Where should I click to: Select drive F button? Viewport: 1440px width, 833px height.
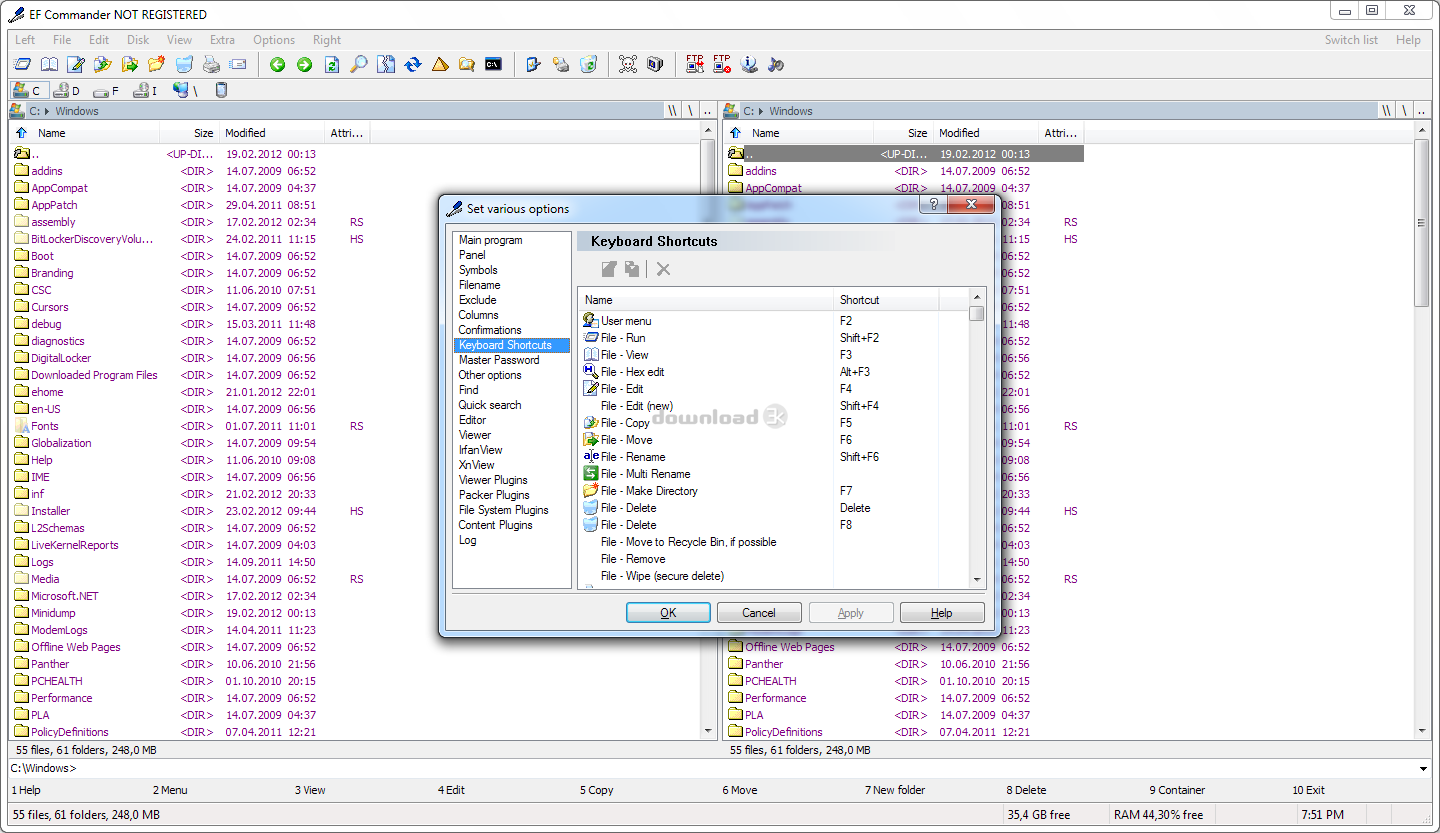click(x=107, y=90)
